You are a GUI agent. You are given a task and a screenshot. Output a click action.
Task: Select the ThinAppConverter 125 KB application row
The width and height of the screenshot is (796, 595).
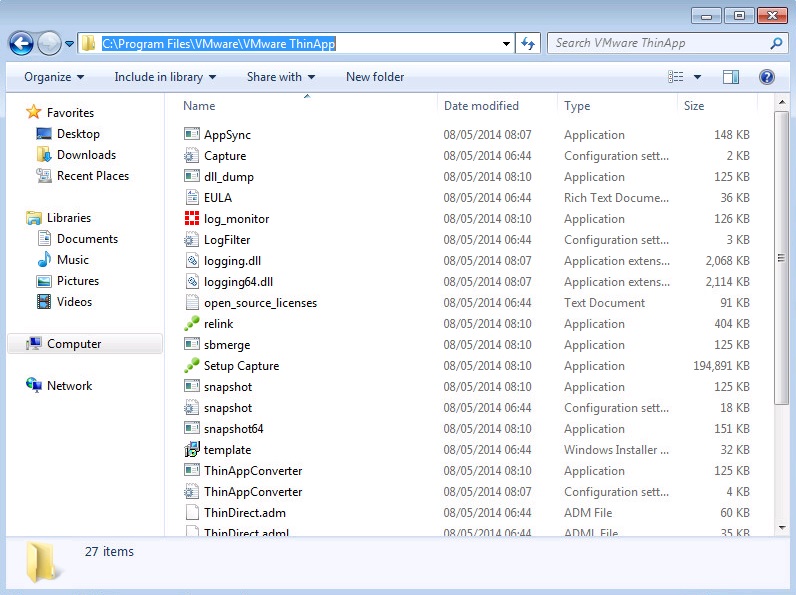(467, 471)
